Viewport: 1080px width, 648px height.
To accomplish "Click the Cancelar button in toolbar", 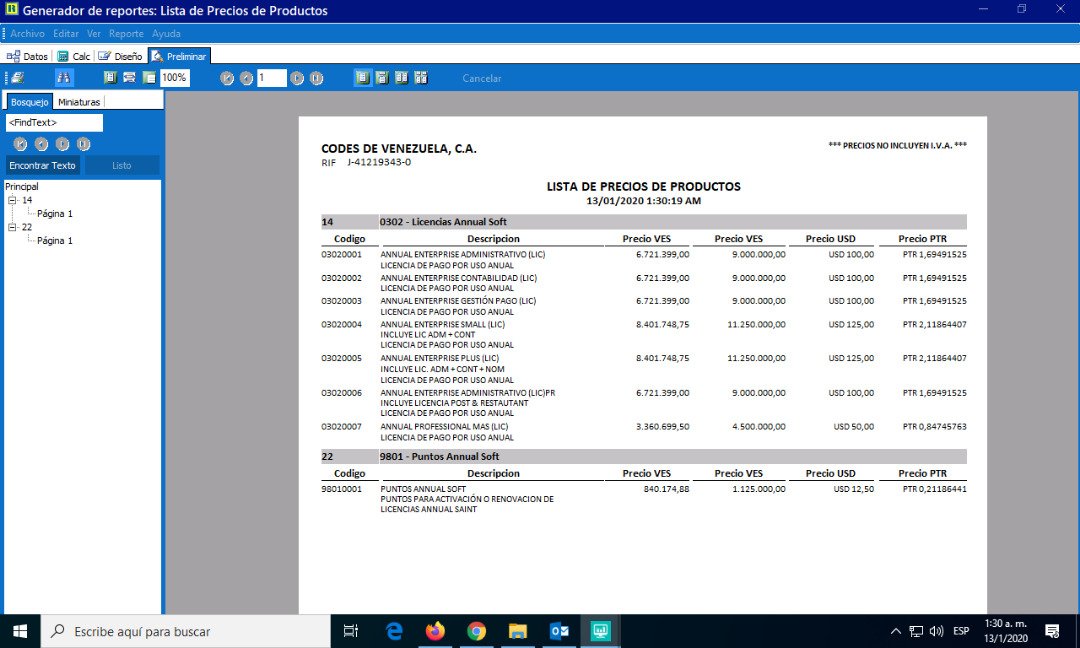I will coord(481,79).
